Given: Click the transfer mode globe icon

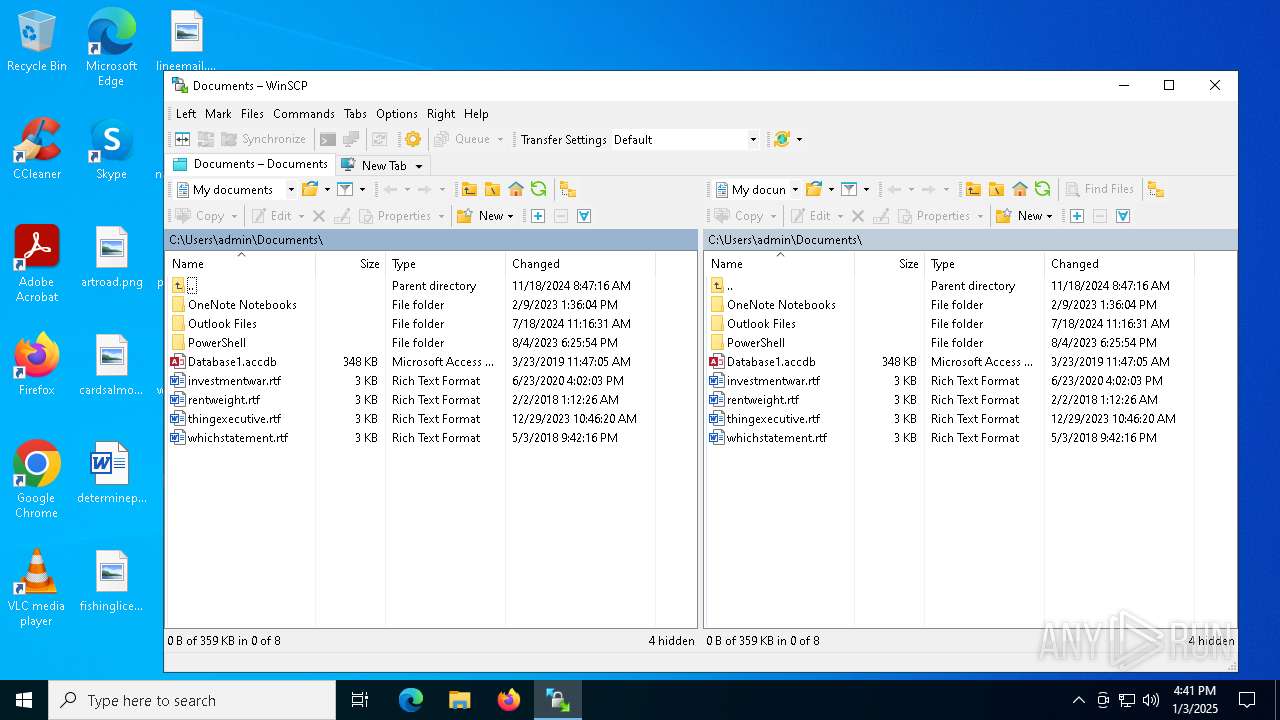Looking at the screenshot, I should pyautogui.click(x=782, y=139).
